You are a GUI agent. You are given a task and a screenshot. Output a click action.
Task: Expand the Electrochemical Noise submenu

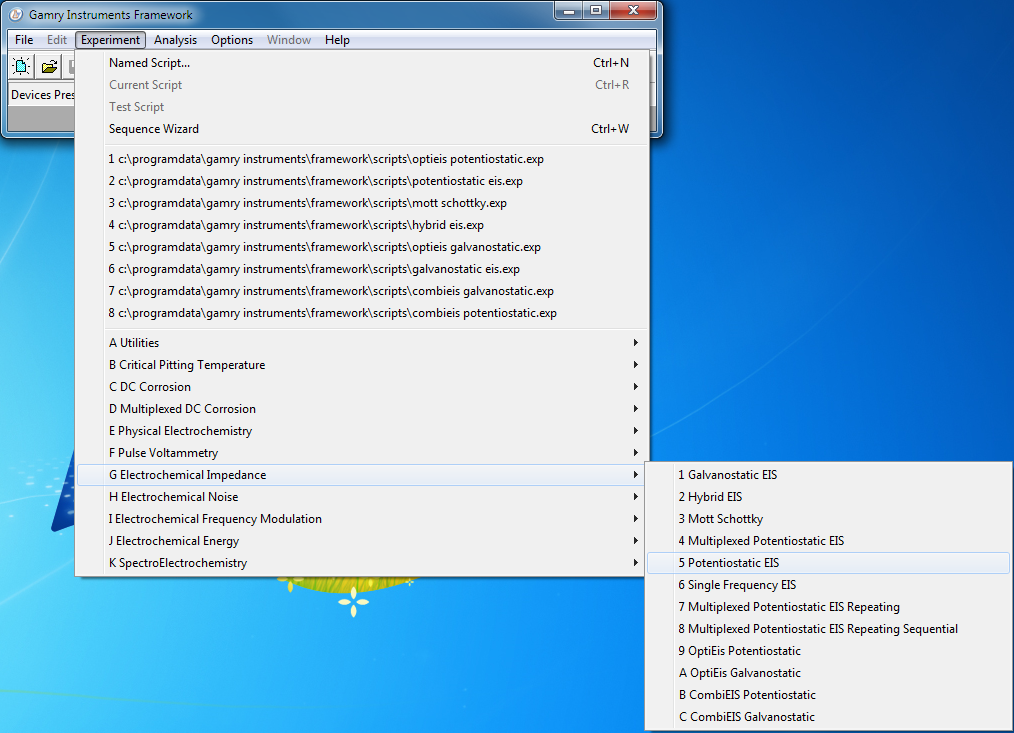360,496
